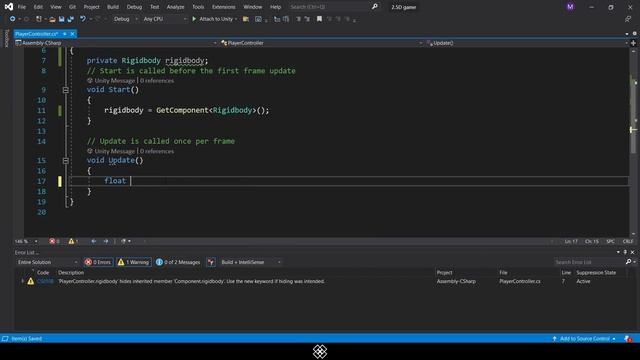Image resolution: width=640 pixels, height=360 pixels.
Task: Open the code cleanup broom icon
Action: (x=123, y=241)
